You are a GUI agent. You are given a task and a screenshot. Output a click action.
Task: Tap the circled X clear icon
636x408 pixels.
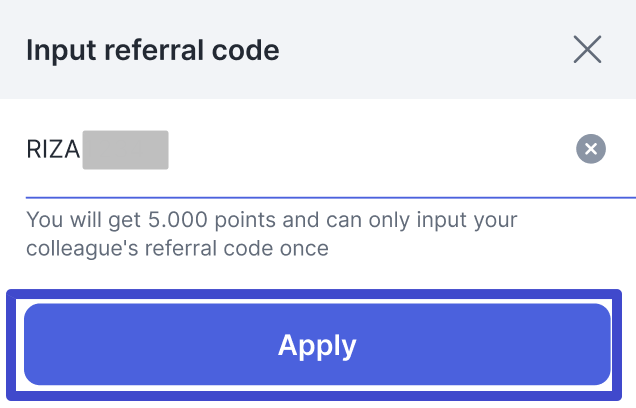pyautogui.click(x=591, y=150)
